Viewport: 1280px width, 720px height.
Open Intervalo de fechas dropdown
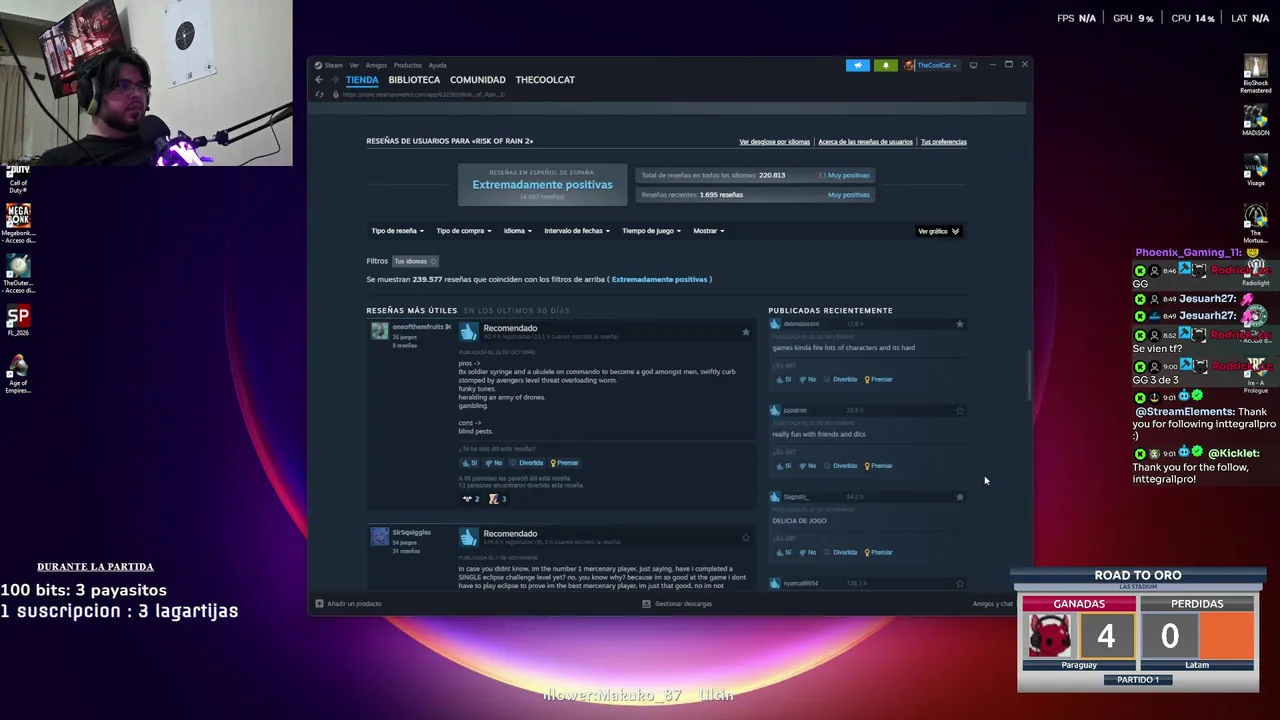coord(577,231)
